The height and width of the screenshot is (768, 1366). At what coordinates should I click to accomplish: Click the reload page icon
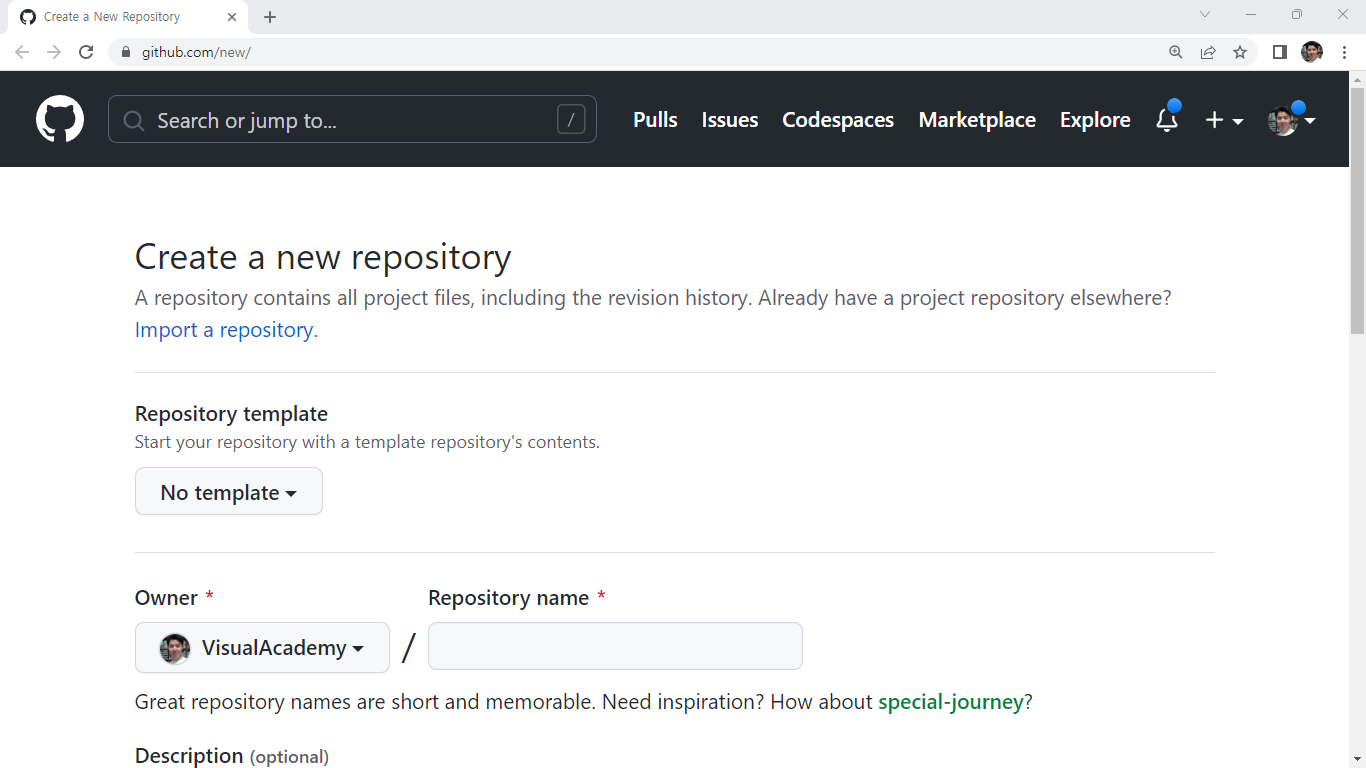click(86, 52)
